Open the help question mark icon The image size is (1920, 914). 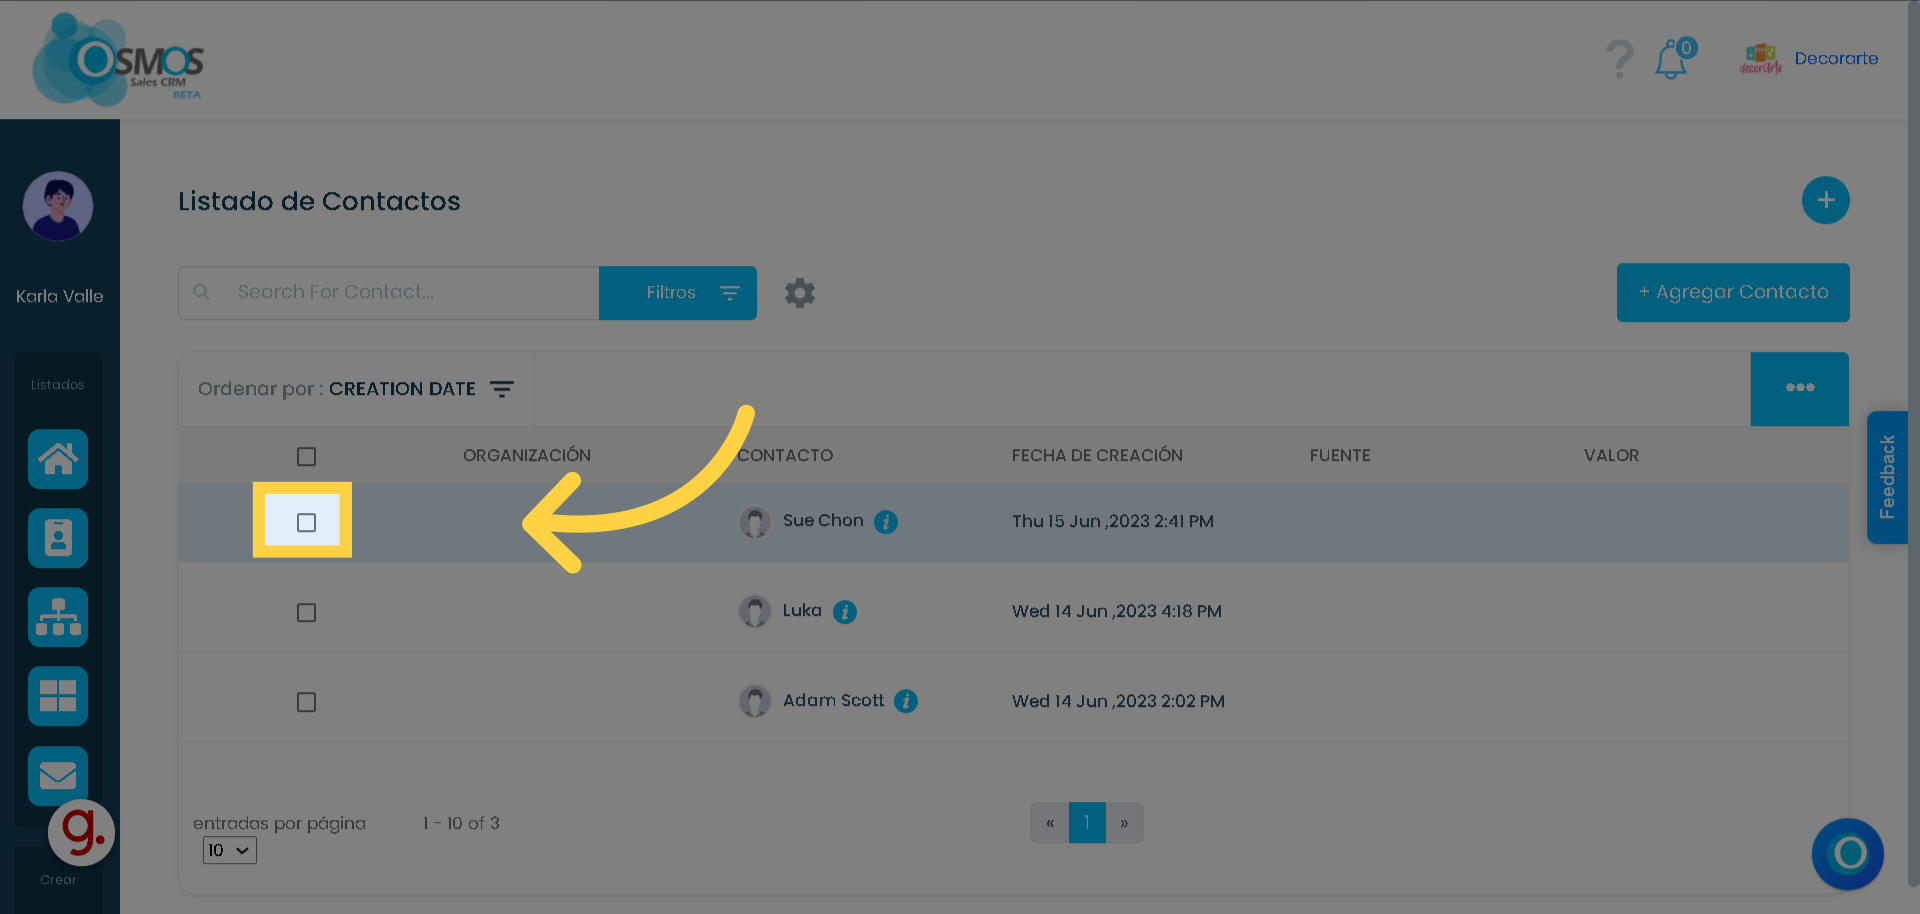(1619, 59)
